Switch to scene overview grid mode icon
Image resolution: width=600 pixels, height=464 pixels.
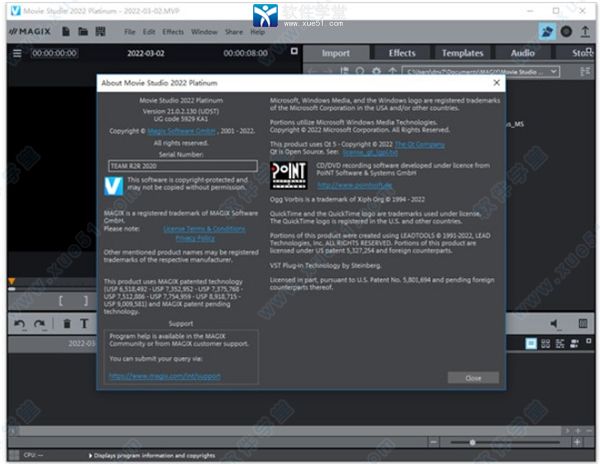tap(546, 344)
